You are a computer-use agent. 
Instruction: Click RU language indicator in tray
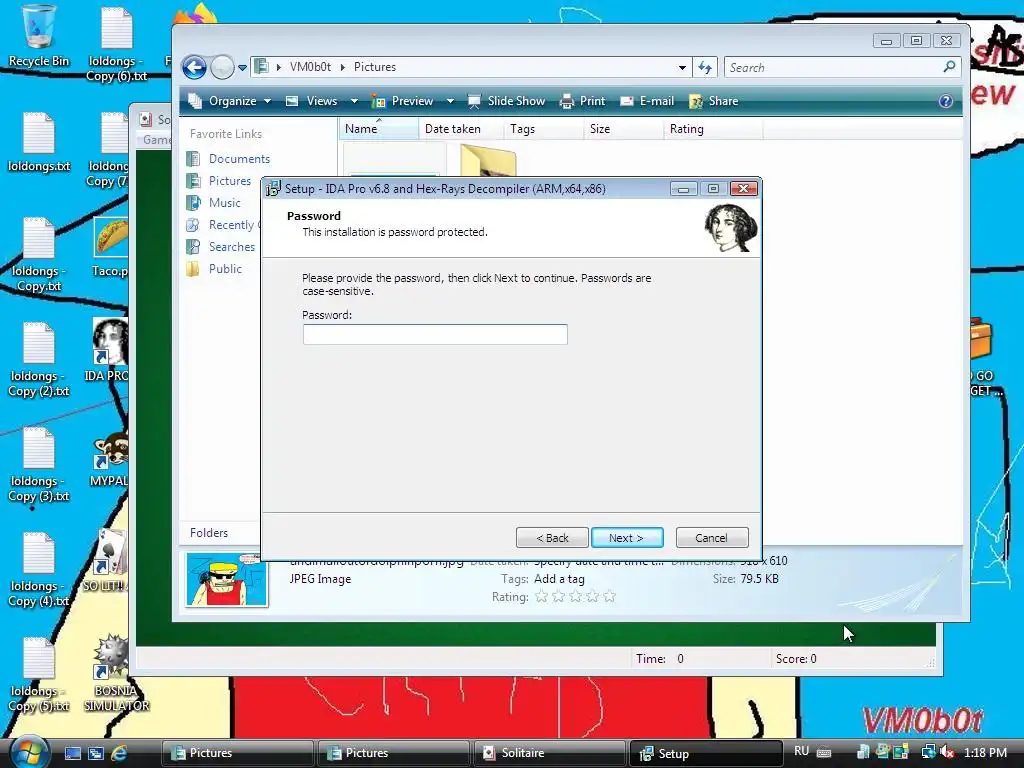(x=802, y=752)
